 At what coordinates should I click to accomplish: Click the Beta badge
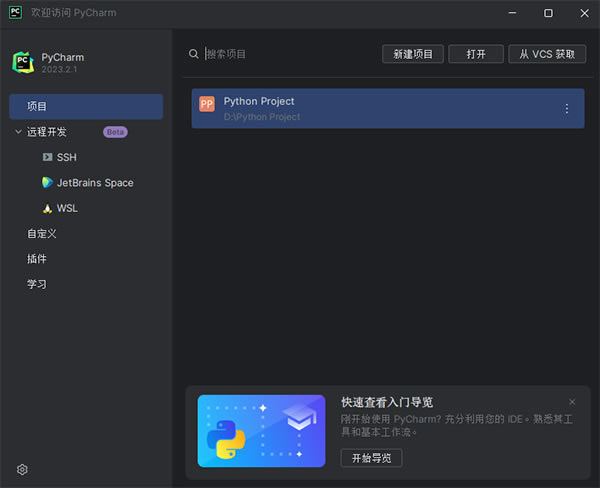115,132
